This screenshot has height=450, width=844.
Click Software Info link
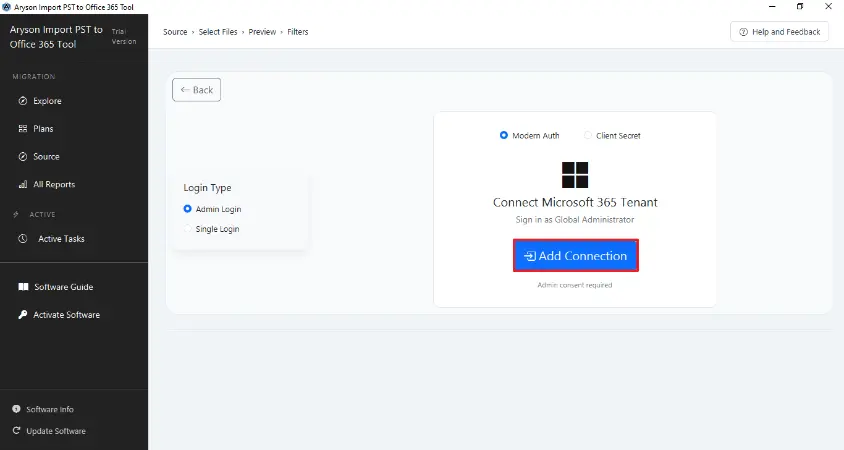[x=50, y=409]
